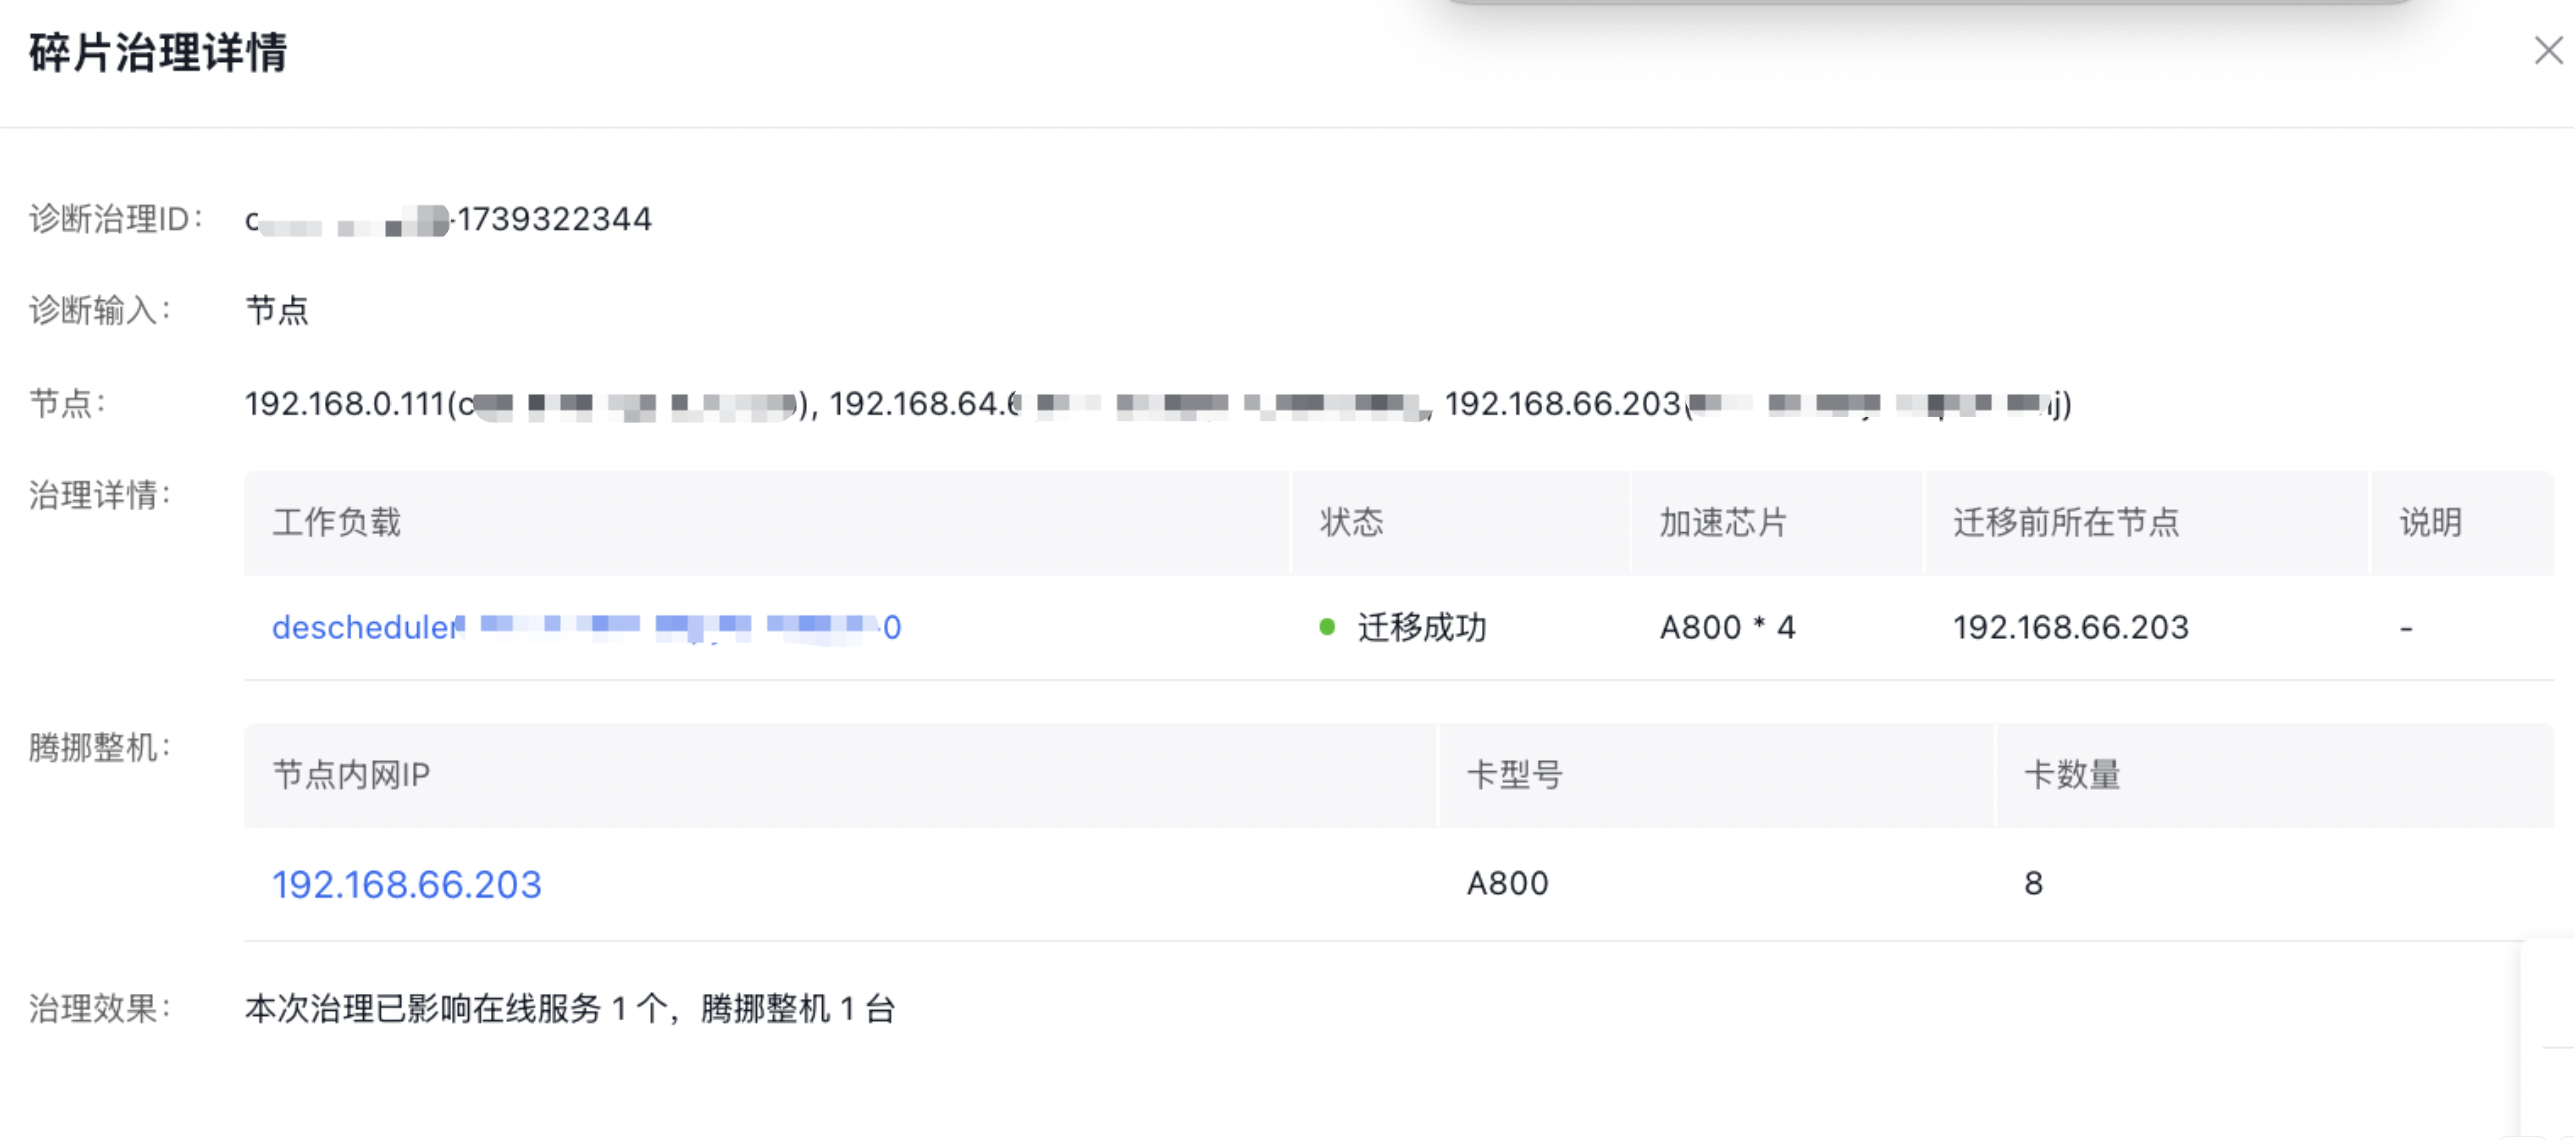Click the pre-migration node 192.168.66.203 cell
This screenshot has height=1140, width=2574.
coord(2070,627)
